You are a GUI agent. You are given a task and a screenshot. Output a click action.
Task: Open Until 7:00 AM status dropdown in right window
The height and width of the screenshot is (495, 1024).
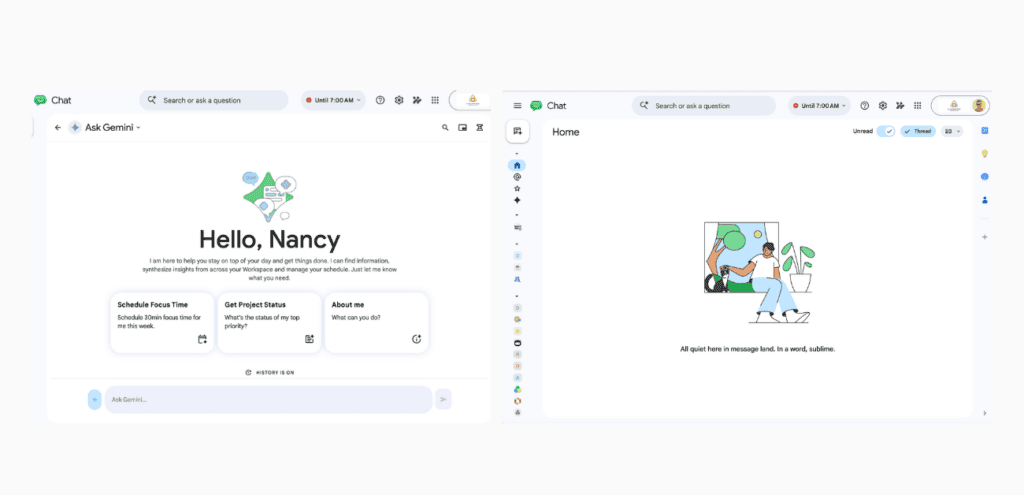820,106
